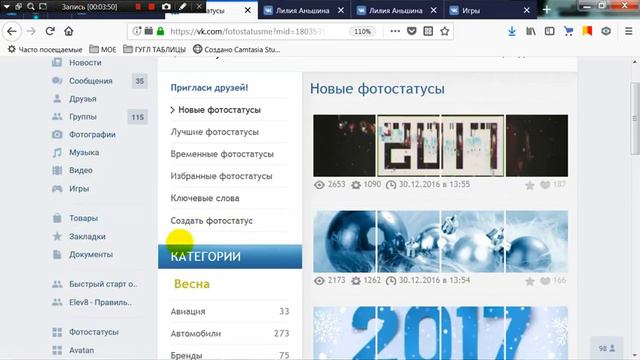Select the recorder pencil draw tool
Image resolution: width=640 pixels, height=360 pixels.
coord(182,7)
